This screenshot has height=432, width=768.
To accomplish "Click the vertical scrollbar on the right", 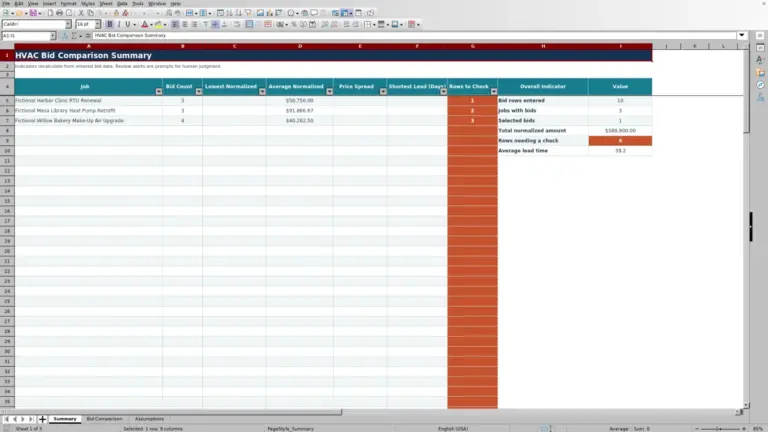I will pos(746,225).
